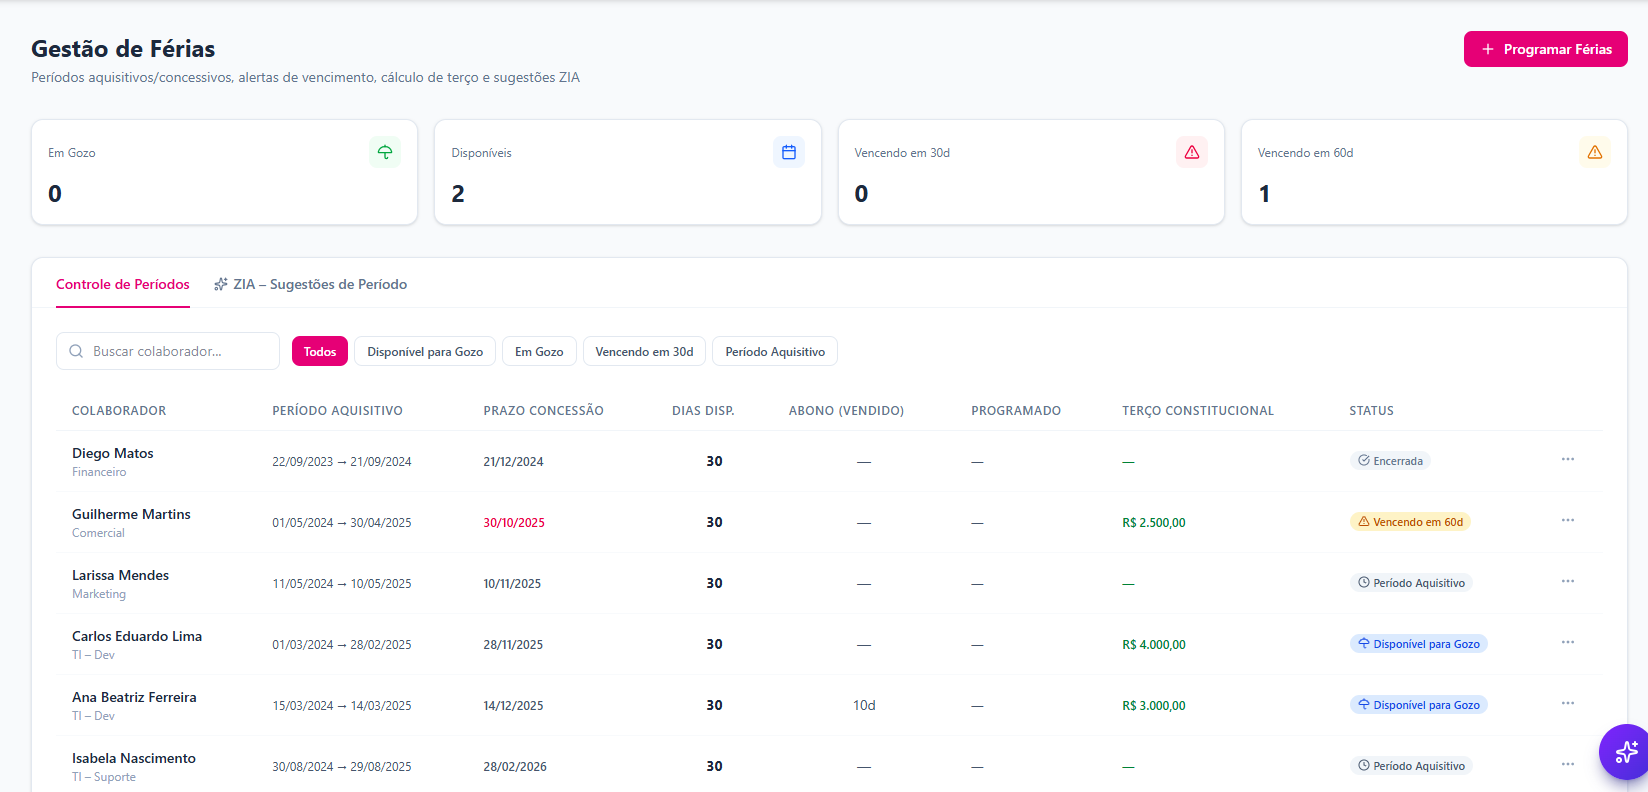Click the Vencendo em 30d summary card

[1031, 172]
